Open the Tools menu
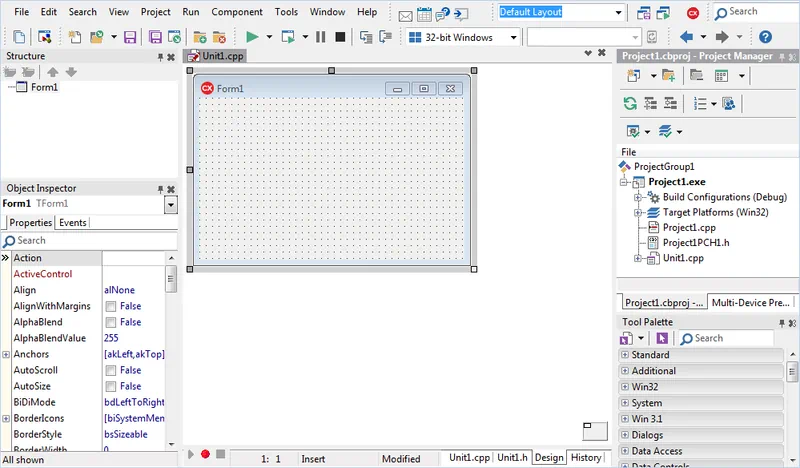800x468 pixels. pyautogui.click(x=286, y=12)
